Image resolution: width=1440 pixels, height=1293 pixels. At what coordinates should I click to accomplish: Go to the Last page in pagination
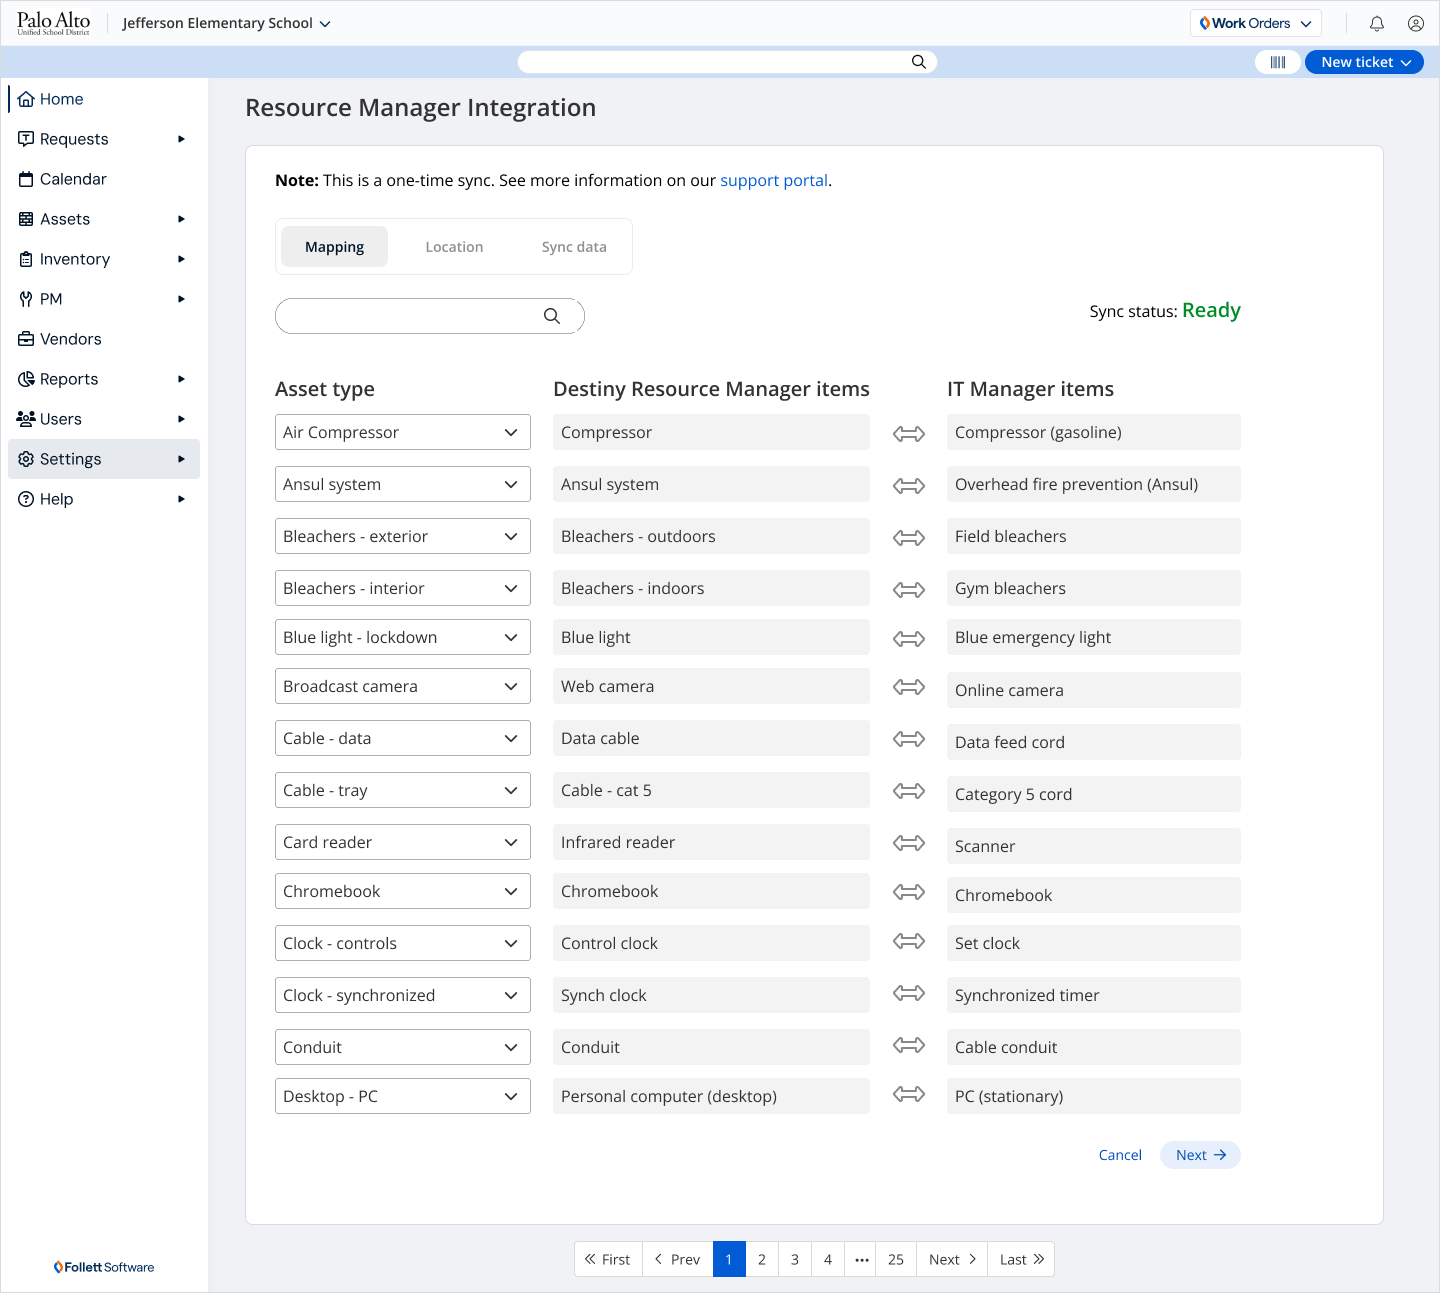(x=1021, y=1259)
